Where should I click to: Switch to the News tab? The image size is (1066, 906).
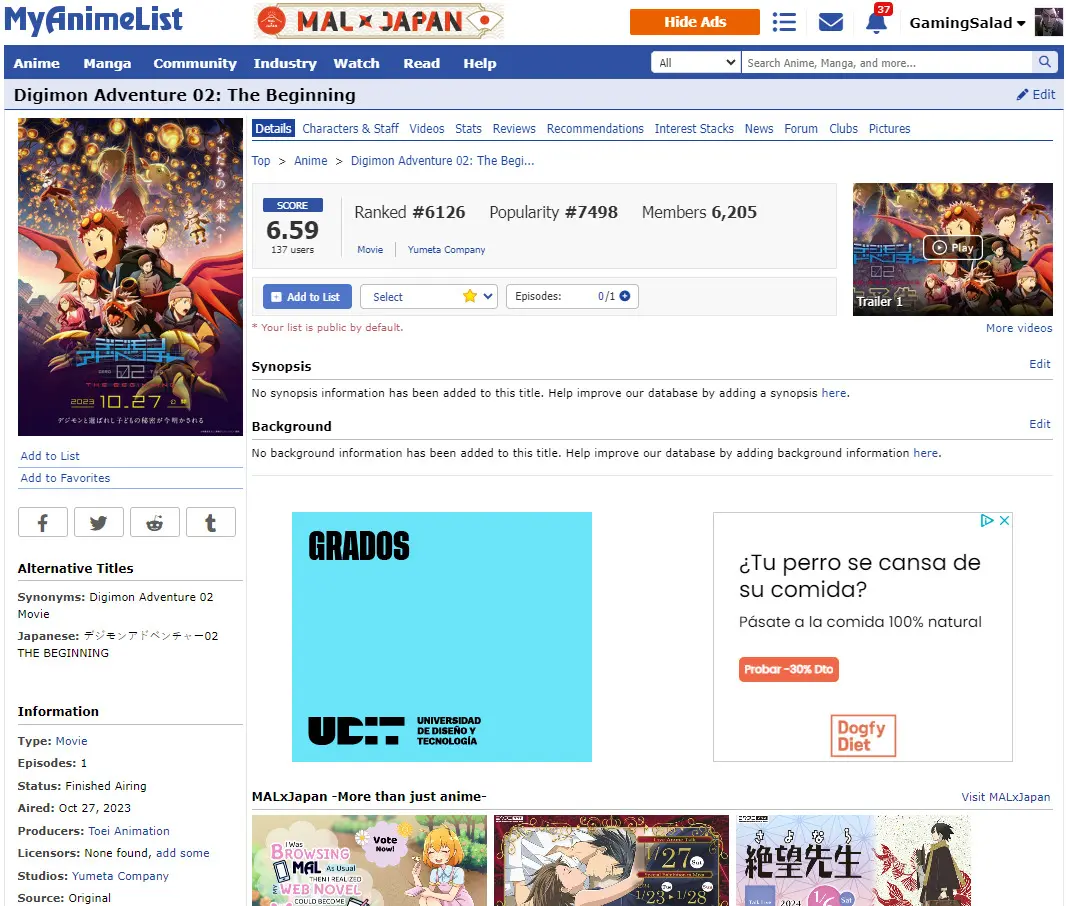(759, 128)
